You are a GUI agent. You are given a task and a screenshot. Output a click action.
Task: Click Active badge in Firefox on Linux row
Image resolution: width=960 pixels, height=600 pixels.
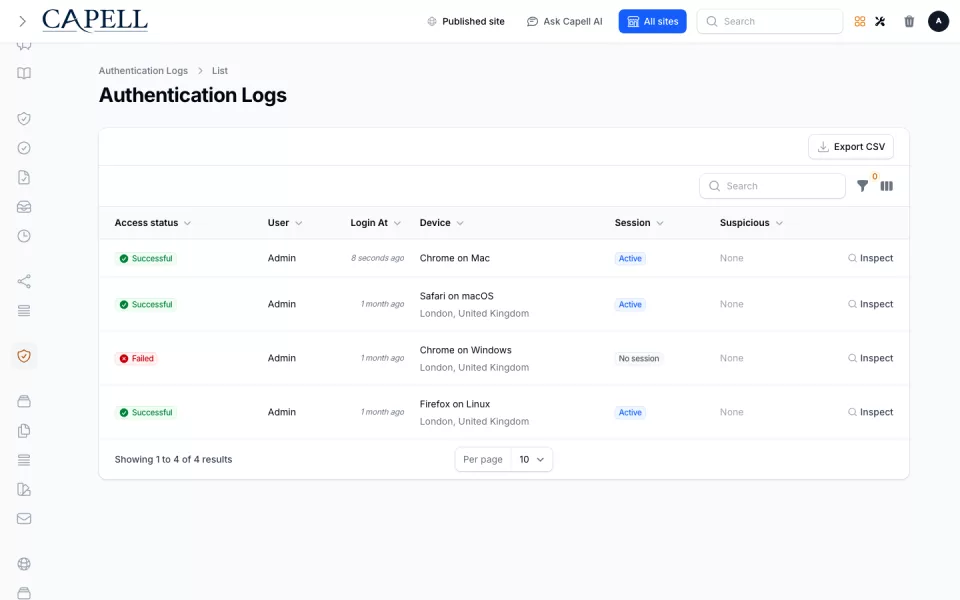[630, 413]
